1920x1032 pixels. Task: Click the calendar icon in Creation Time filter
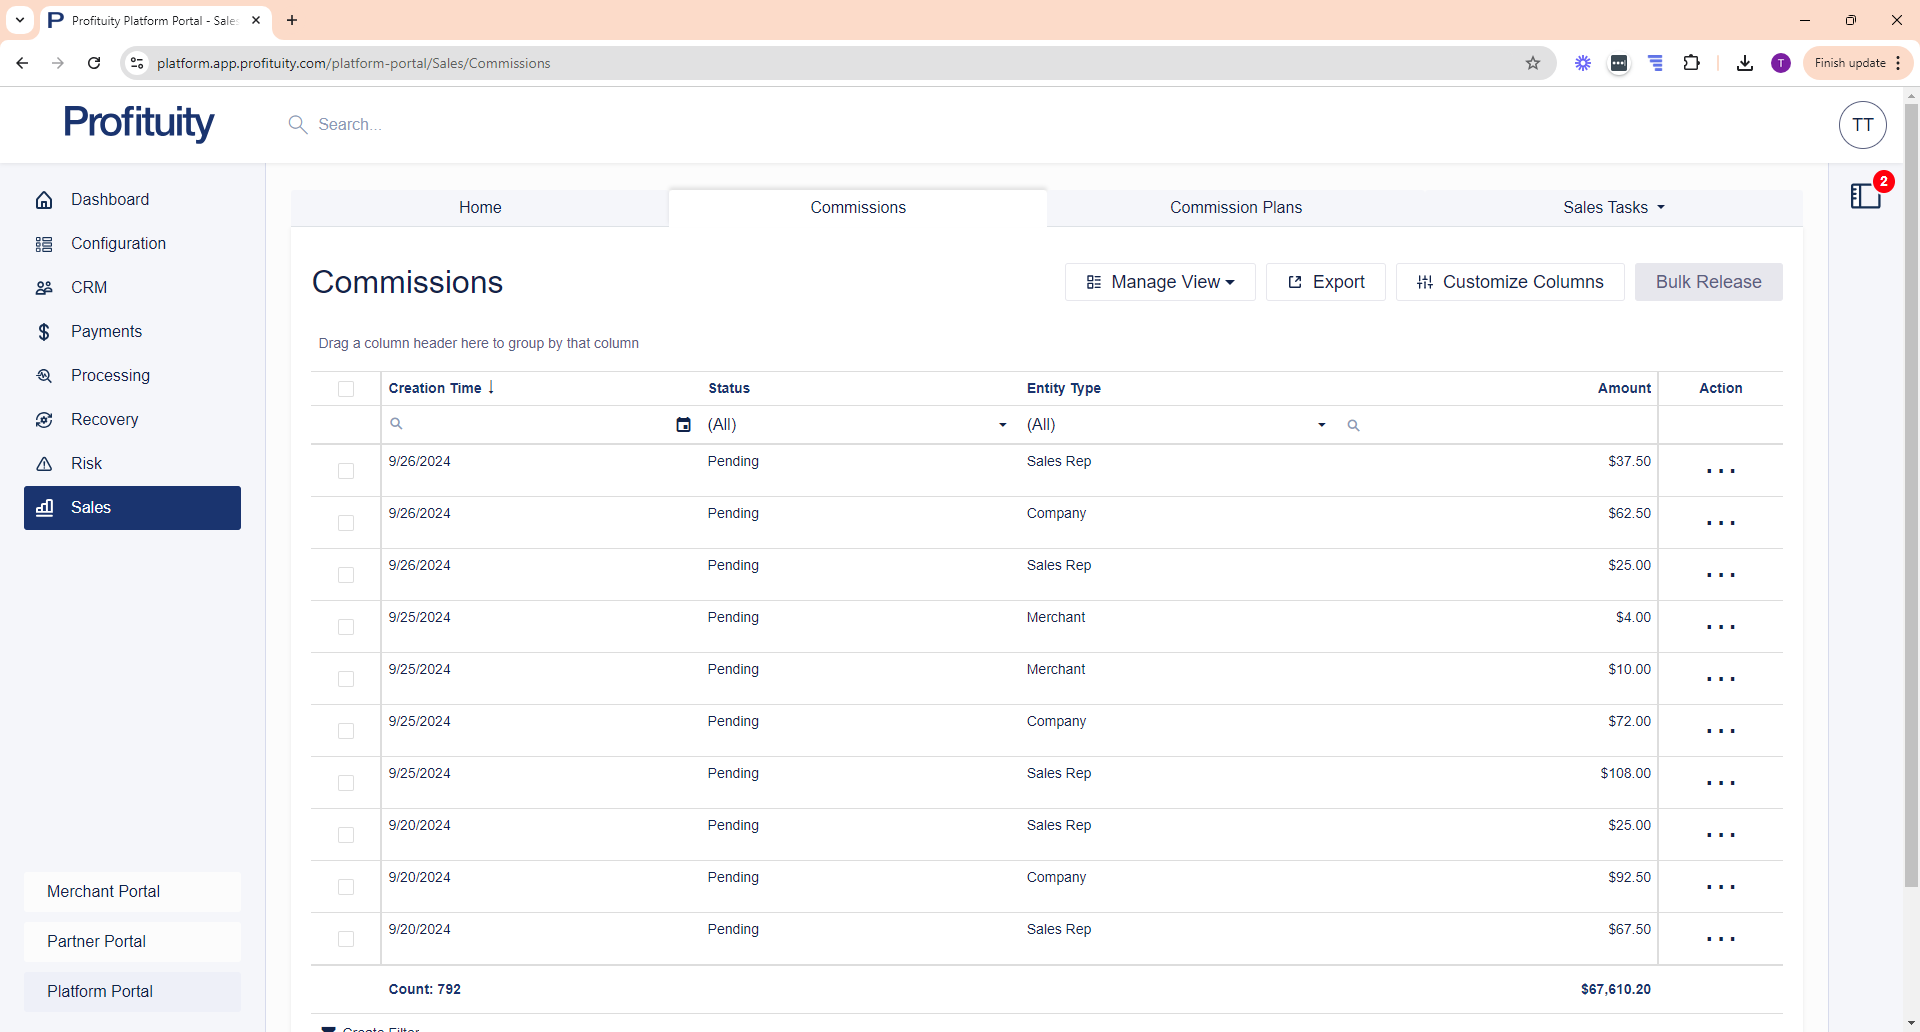[683, 425]
